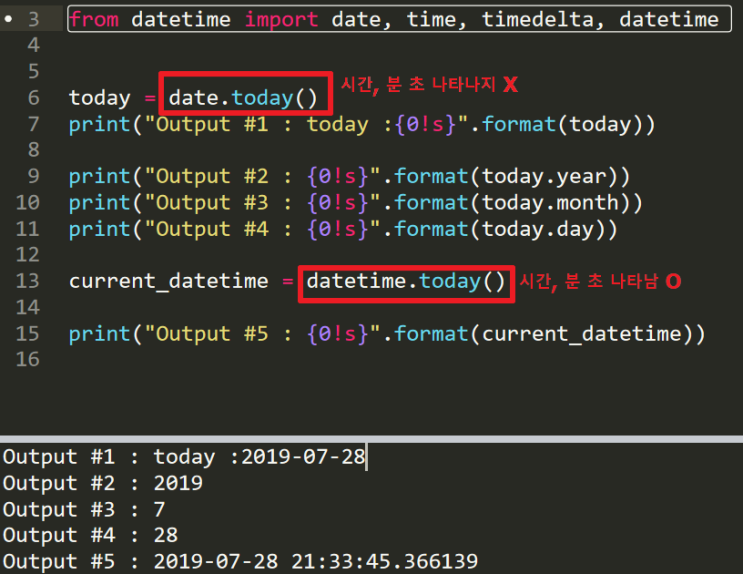
Task: Click 'format(current_datetime)' on line 15
Action: [544, 334]
